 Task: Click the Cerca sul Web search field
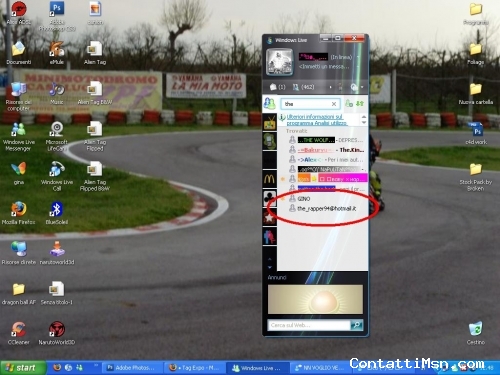tap(309, 325)
